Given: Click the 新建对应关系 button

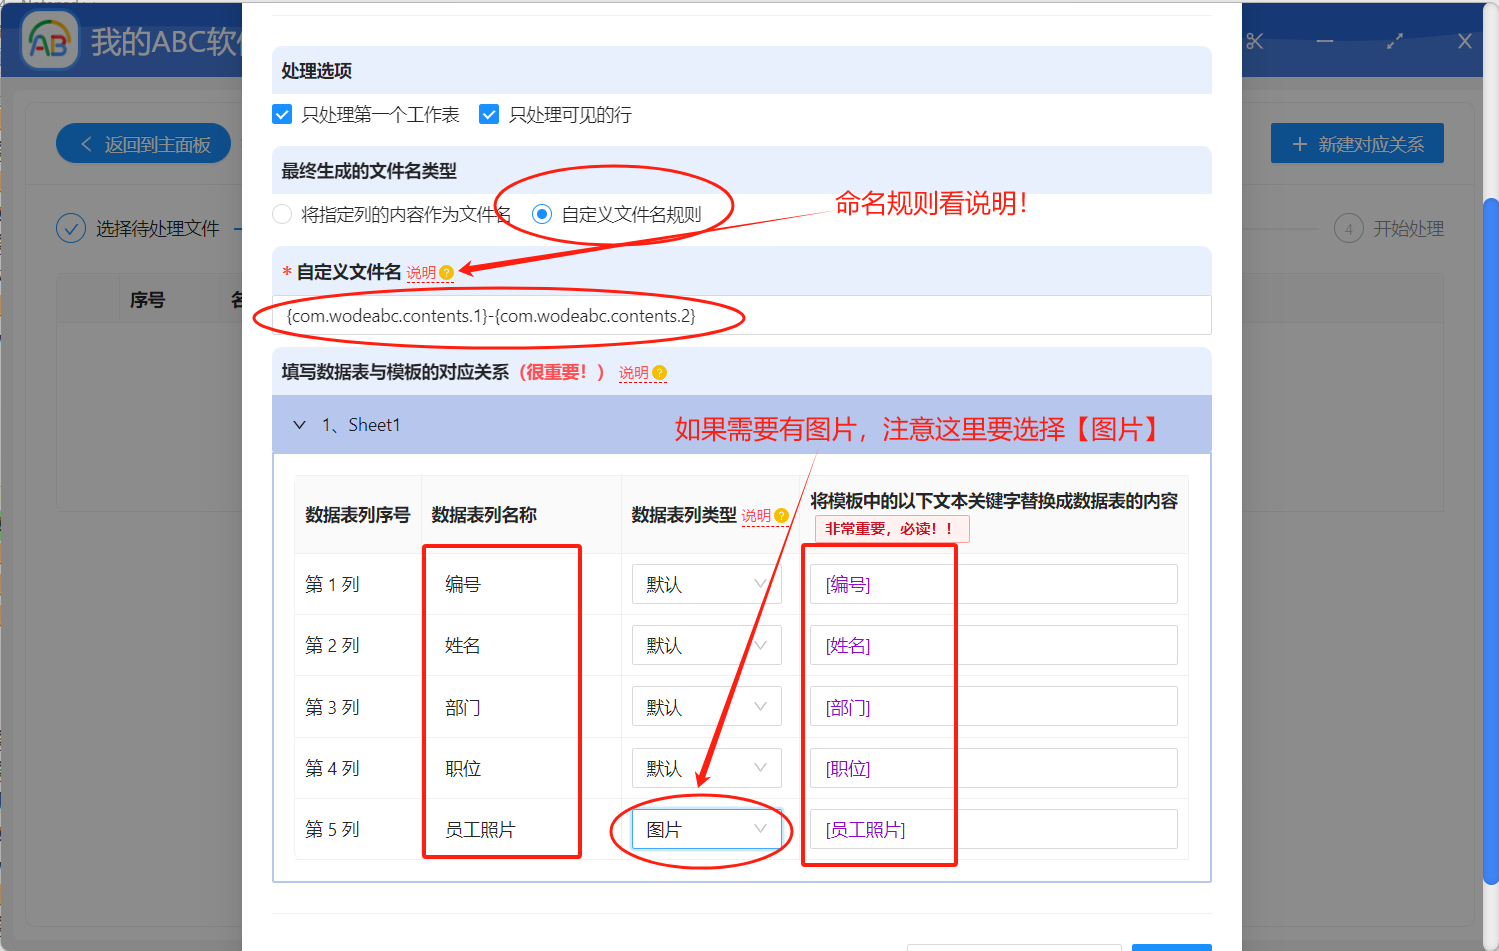Looking at the screenshot, I should [1357, 143].
